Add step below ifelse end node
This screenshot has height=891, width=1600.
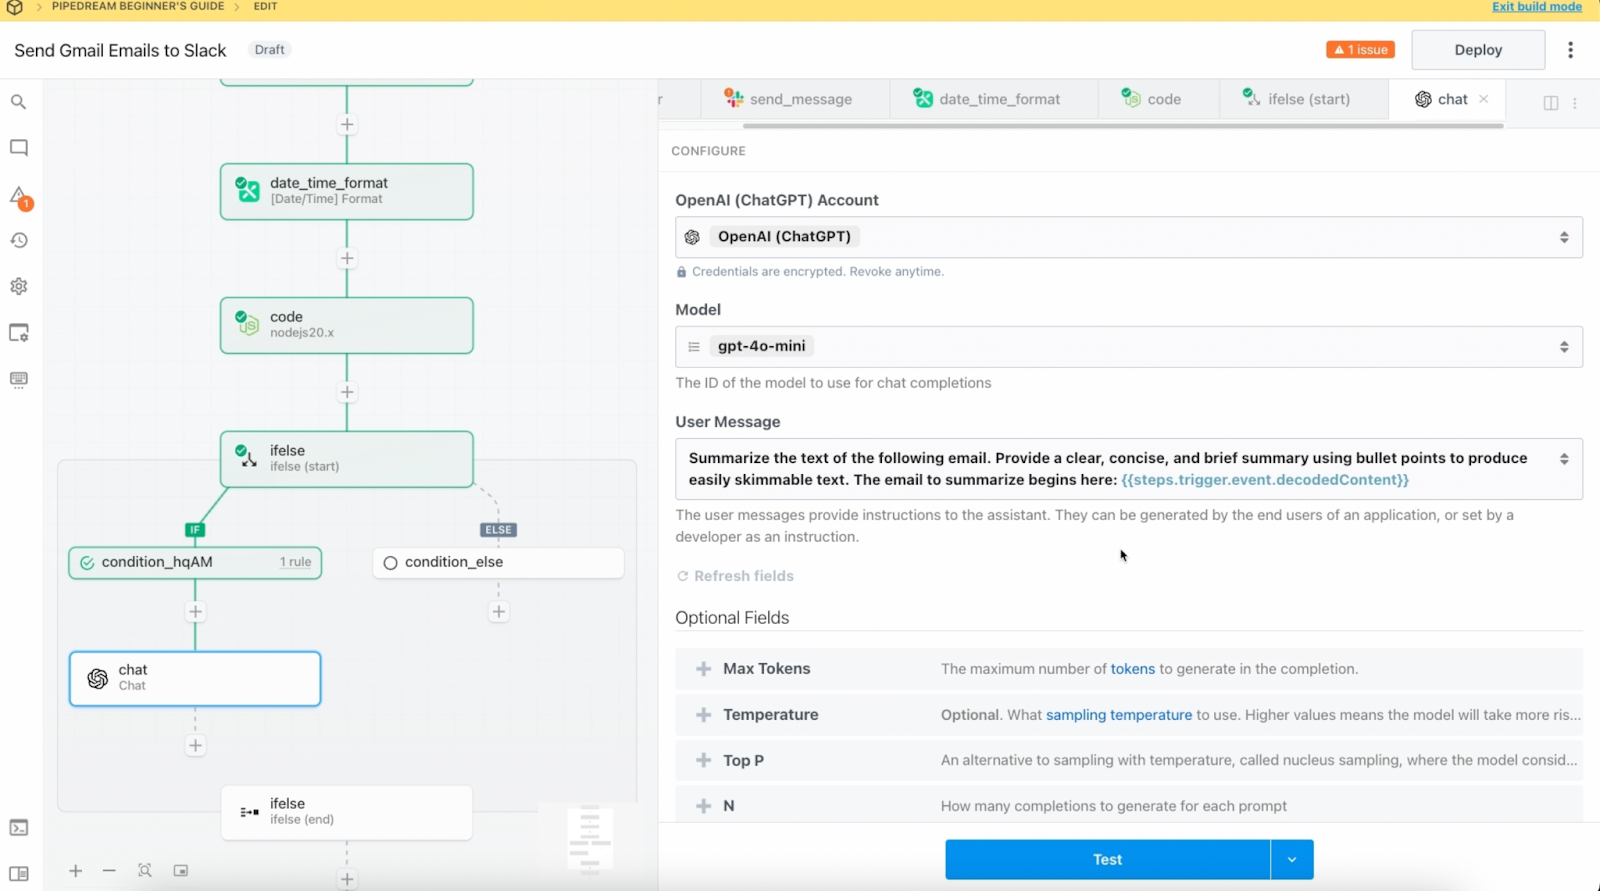[x=347, y=879]
